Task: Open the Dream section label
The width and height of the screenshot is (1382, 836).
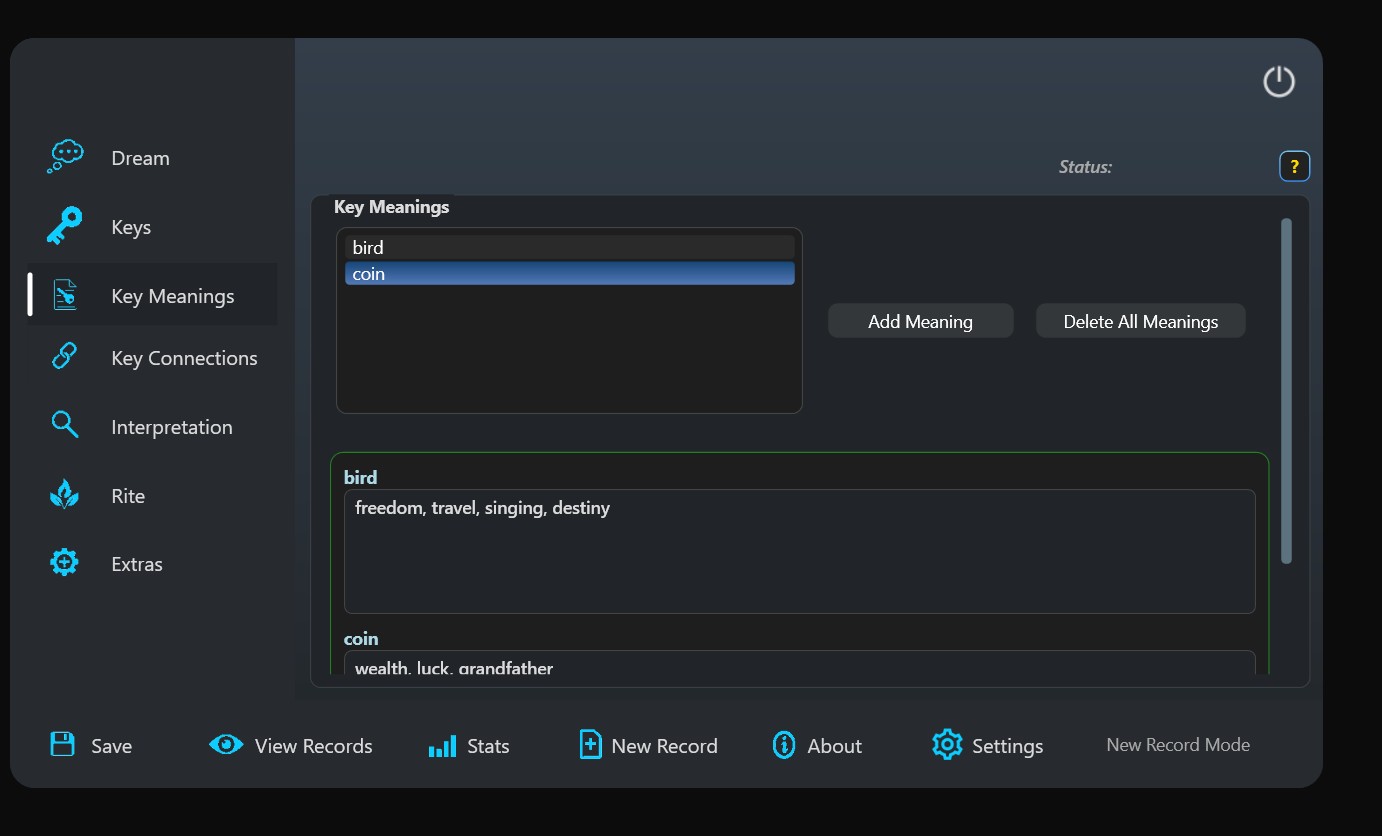Action: [140, 158]
